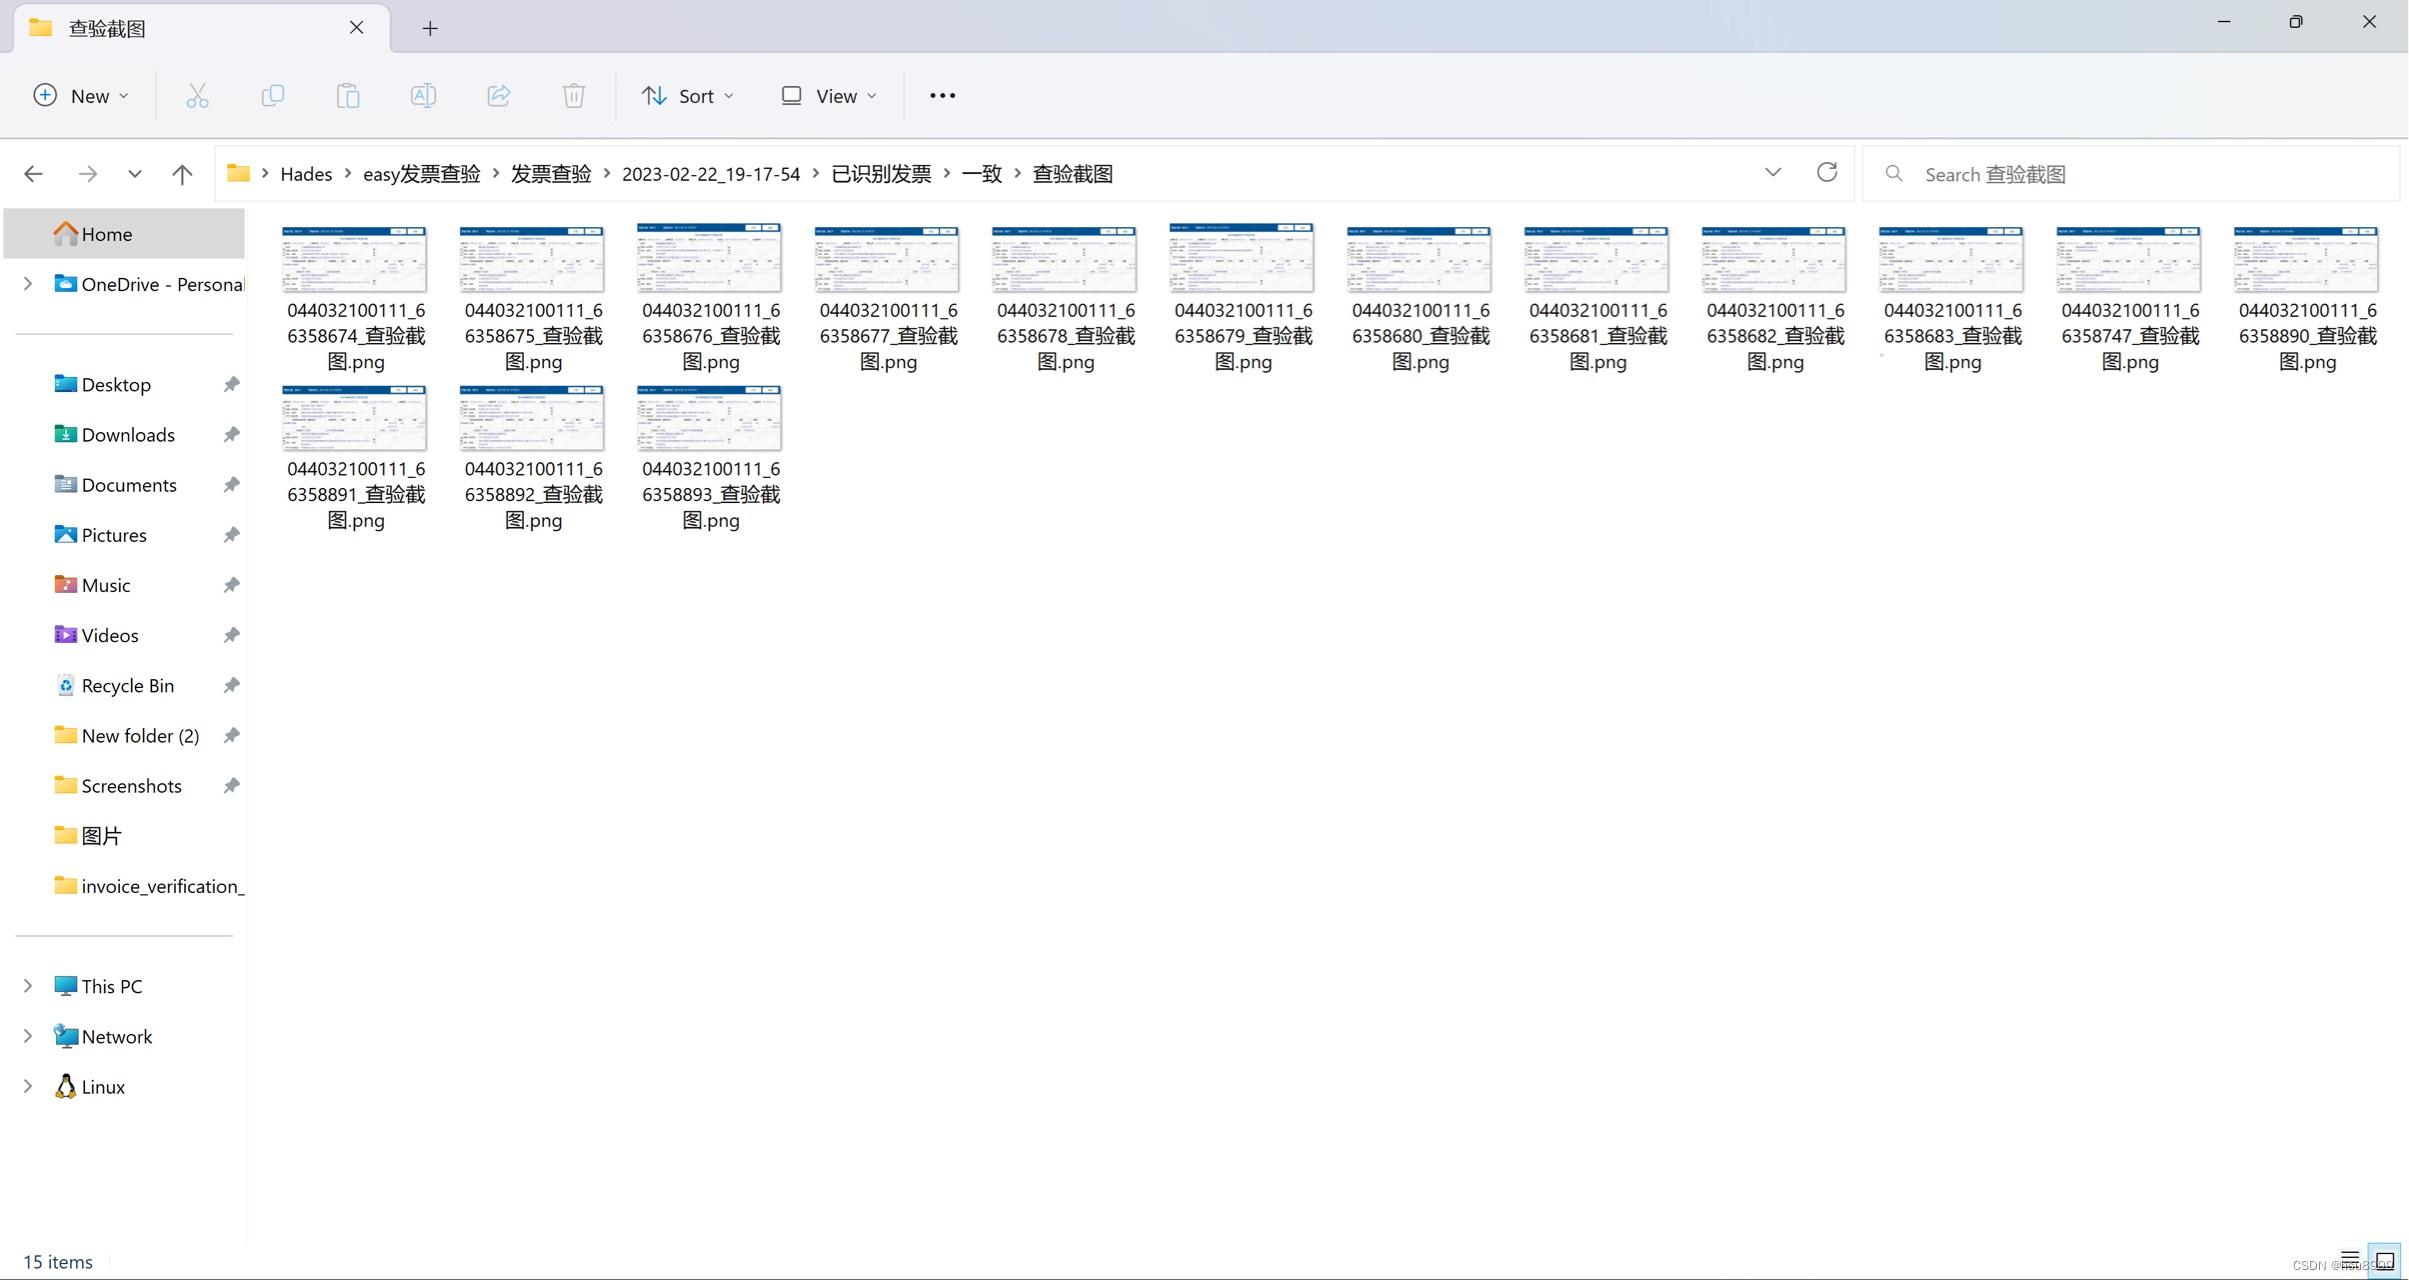Expand Linux tree node

pyautogui.click(x=28, y=1086)
